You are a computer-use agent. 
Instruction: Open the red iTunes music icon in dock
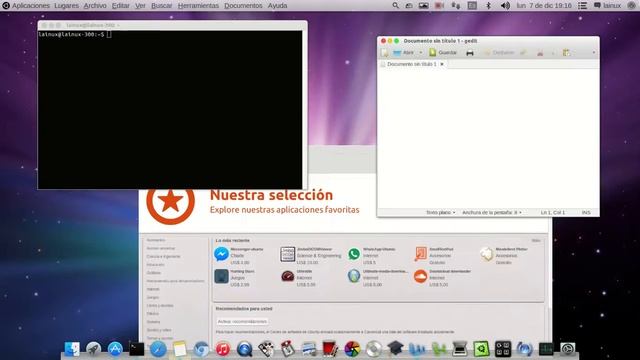[223, 349]
